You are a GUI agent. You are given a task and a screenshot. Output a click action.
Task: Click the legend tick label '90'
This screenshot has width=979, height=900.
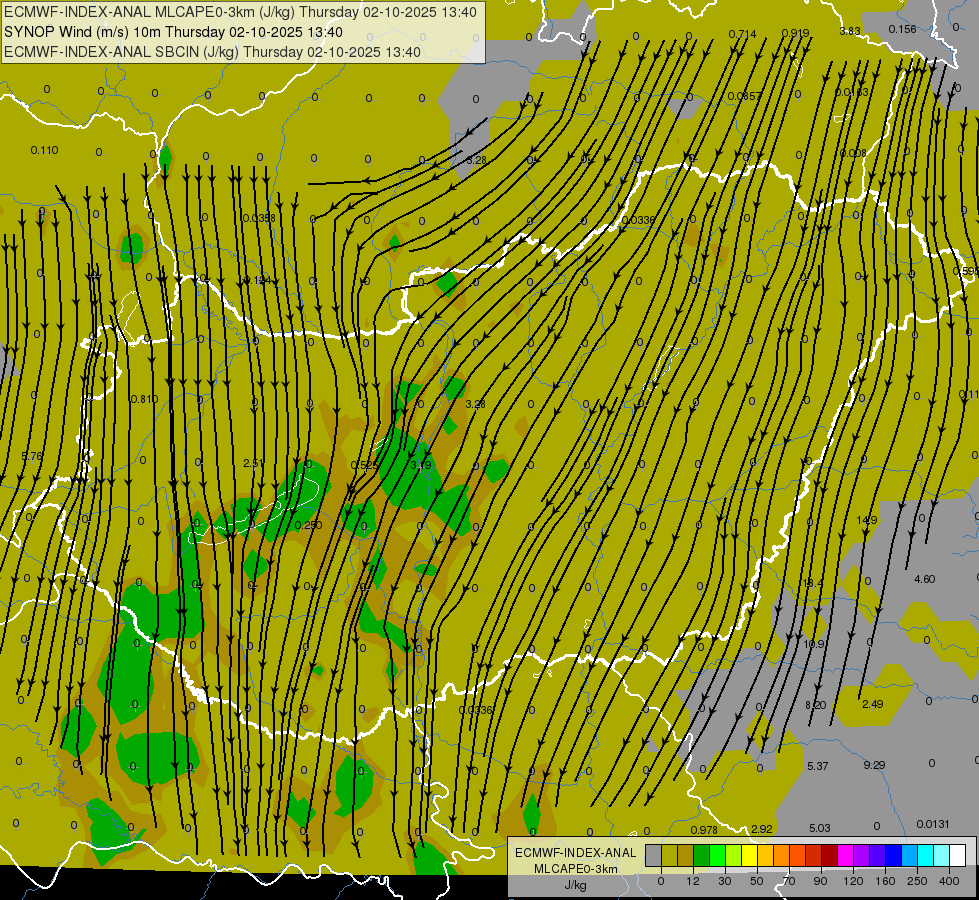820,881
